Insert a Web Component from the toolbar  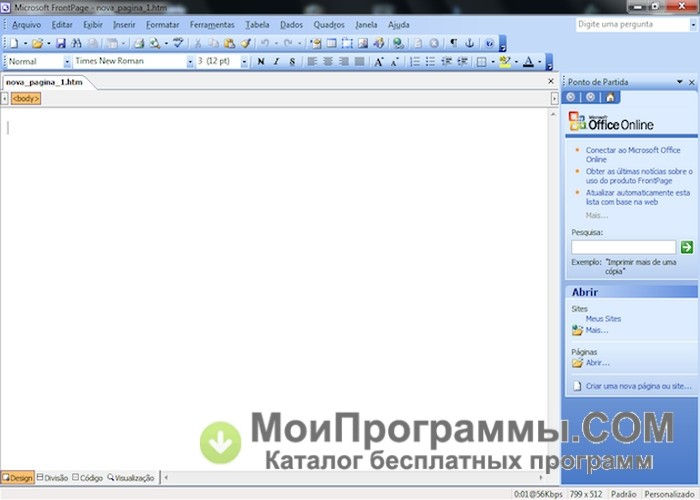[x=316, y=43]
